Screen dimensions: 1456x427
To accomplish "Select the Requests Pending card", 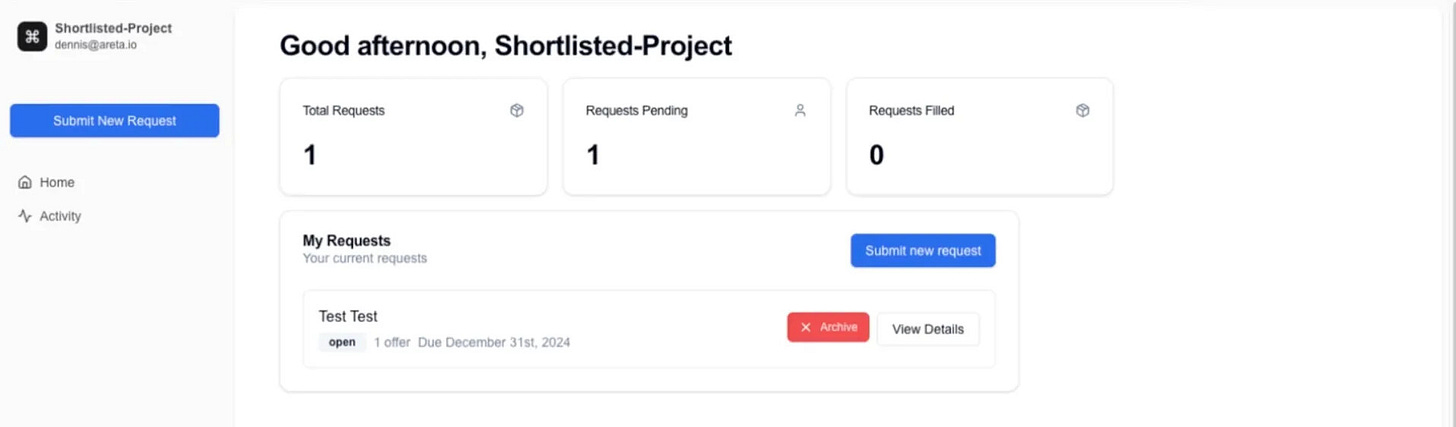I will [697, 137].
